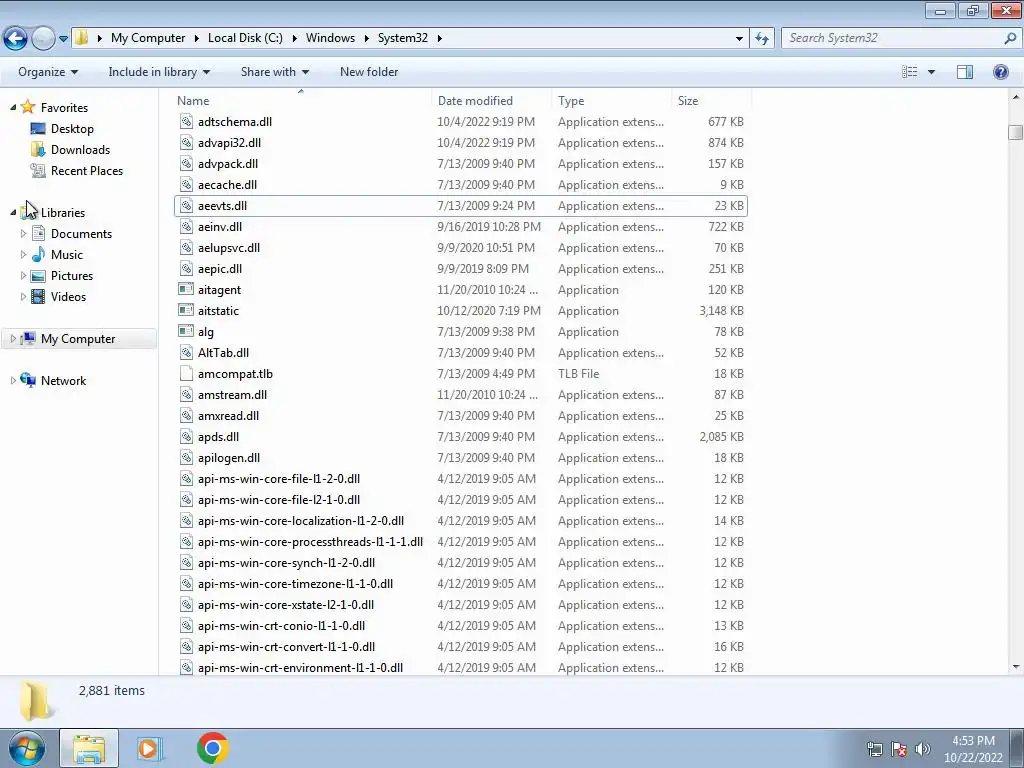Select Network in the navigation pane
1024x768 pixels.
coord(63,381)
